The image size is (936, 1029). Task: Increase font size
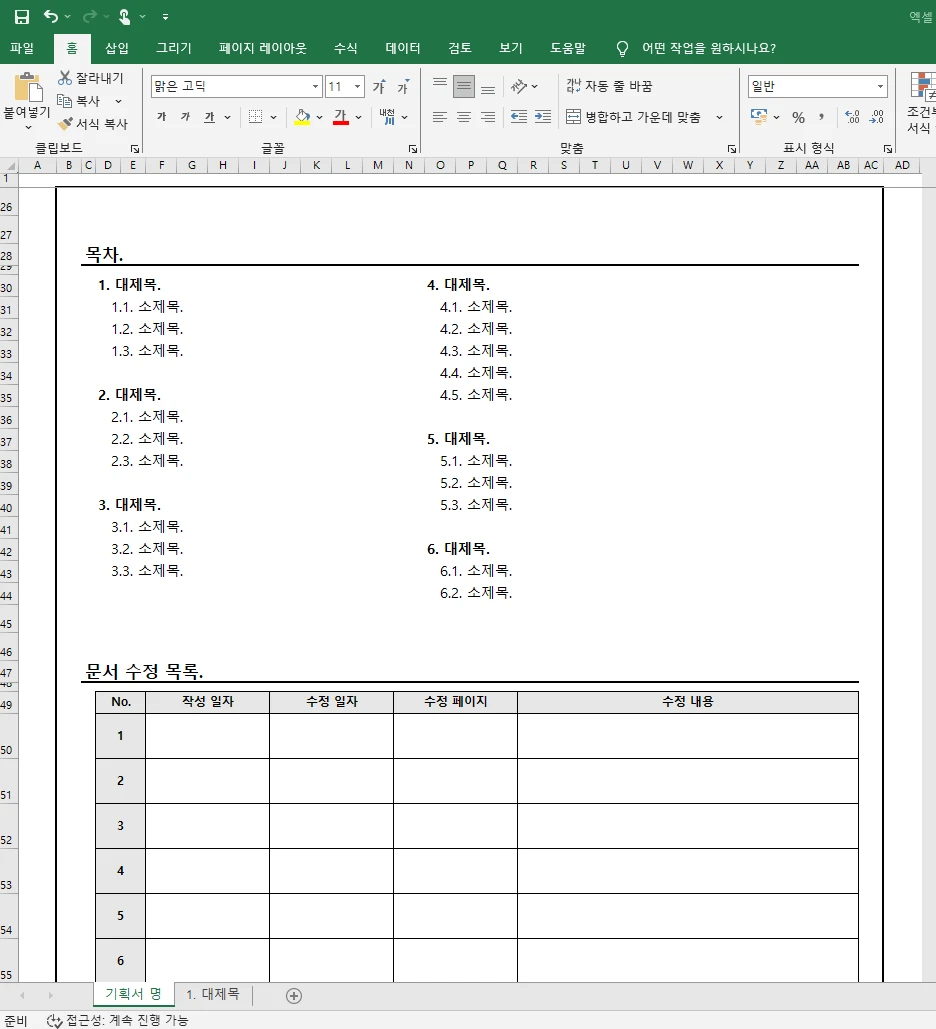click(379, 86)
